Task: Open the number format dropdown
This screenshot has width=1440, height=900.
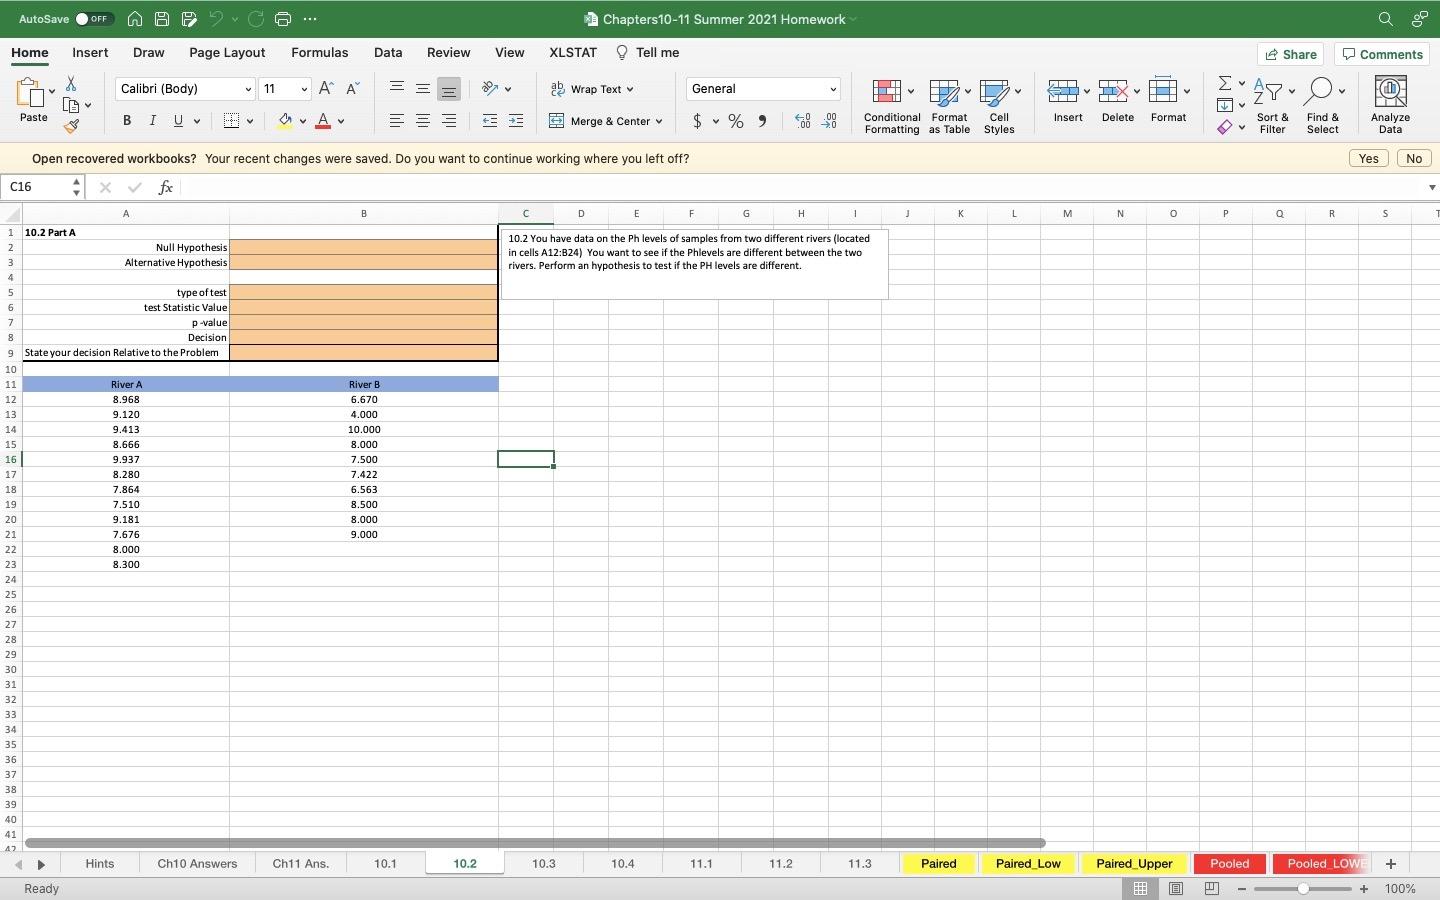Action: tap(832, 90)
